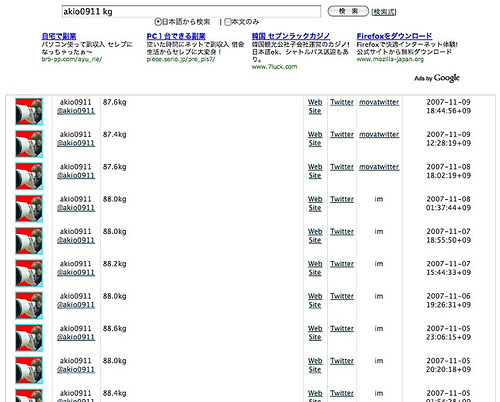Open @akio0911 link in 15:44:33 row
This screenshot has height=402, width=500.
click(x=76, y=273)
